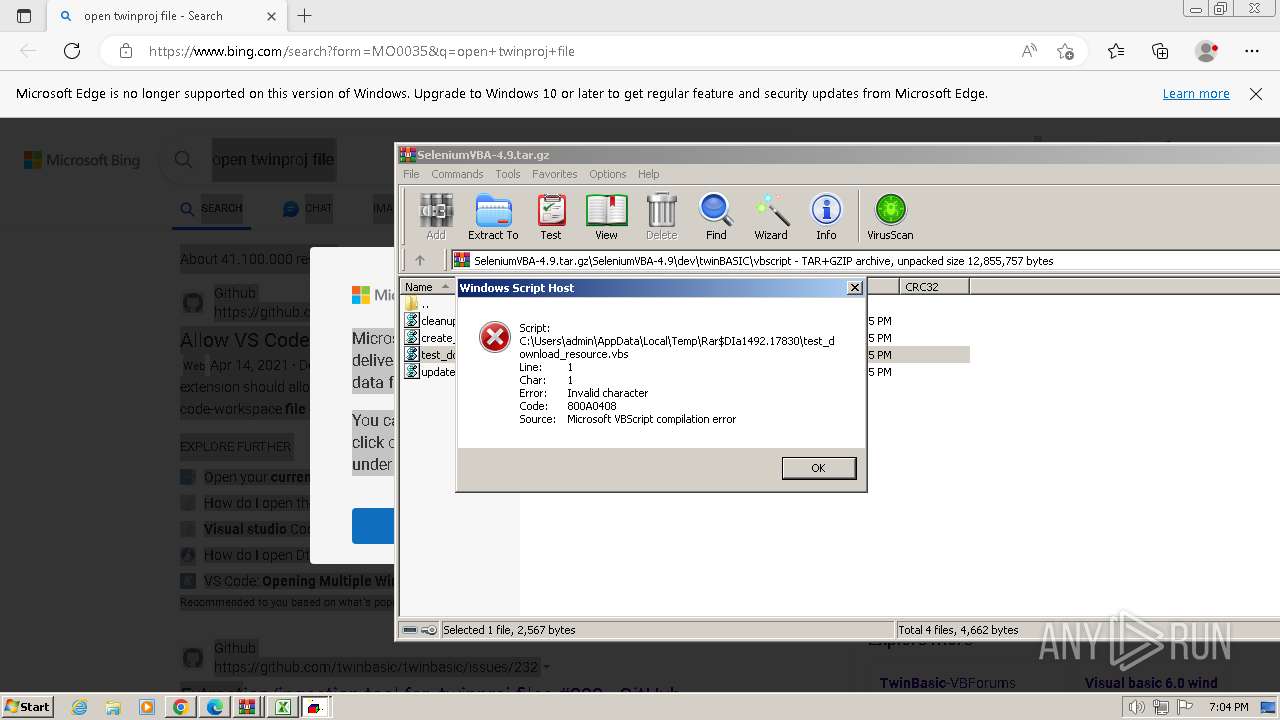Viewport: 1280px width, 720px height.
Task: Refresh the Bing page in Edge
Action: click(x=72, y=51)
